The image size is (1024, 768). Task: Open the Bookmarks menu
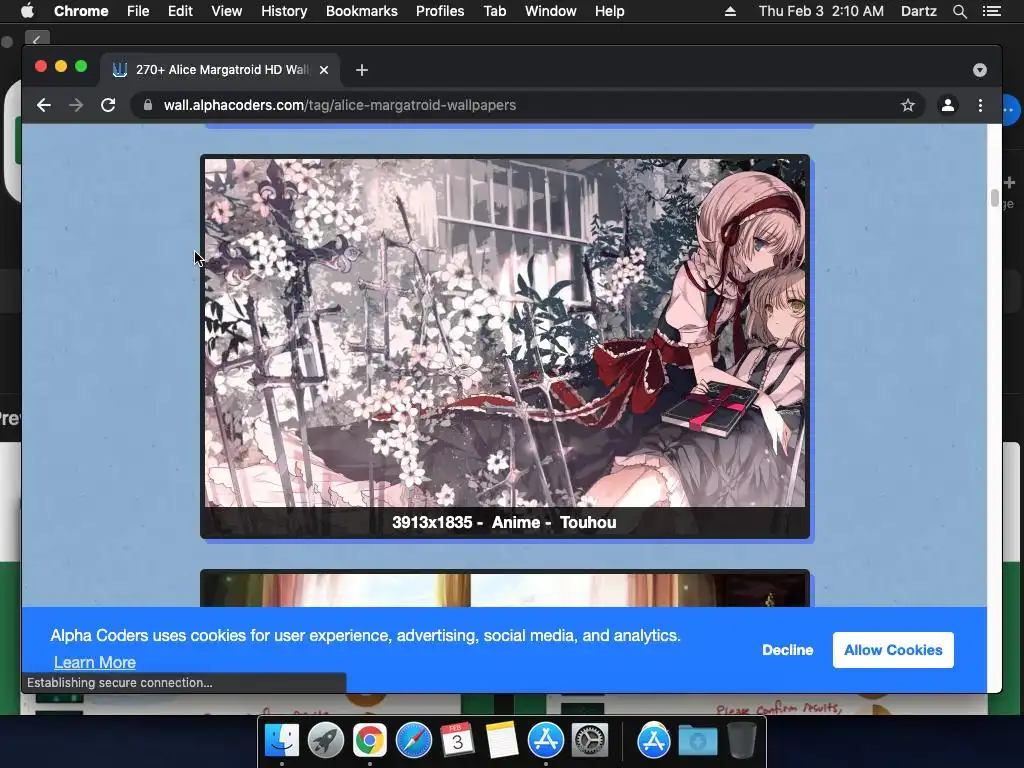tap(362, 11)
